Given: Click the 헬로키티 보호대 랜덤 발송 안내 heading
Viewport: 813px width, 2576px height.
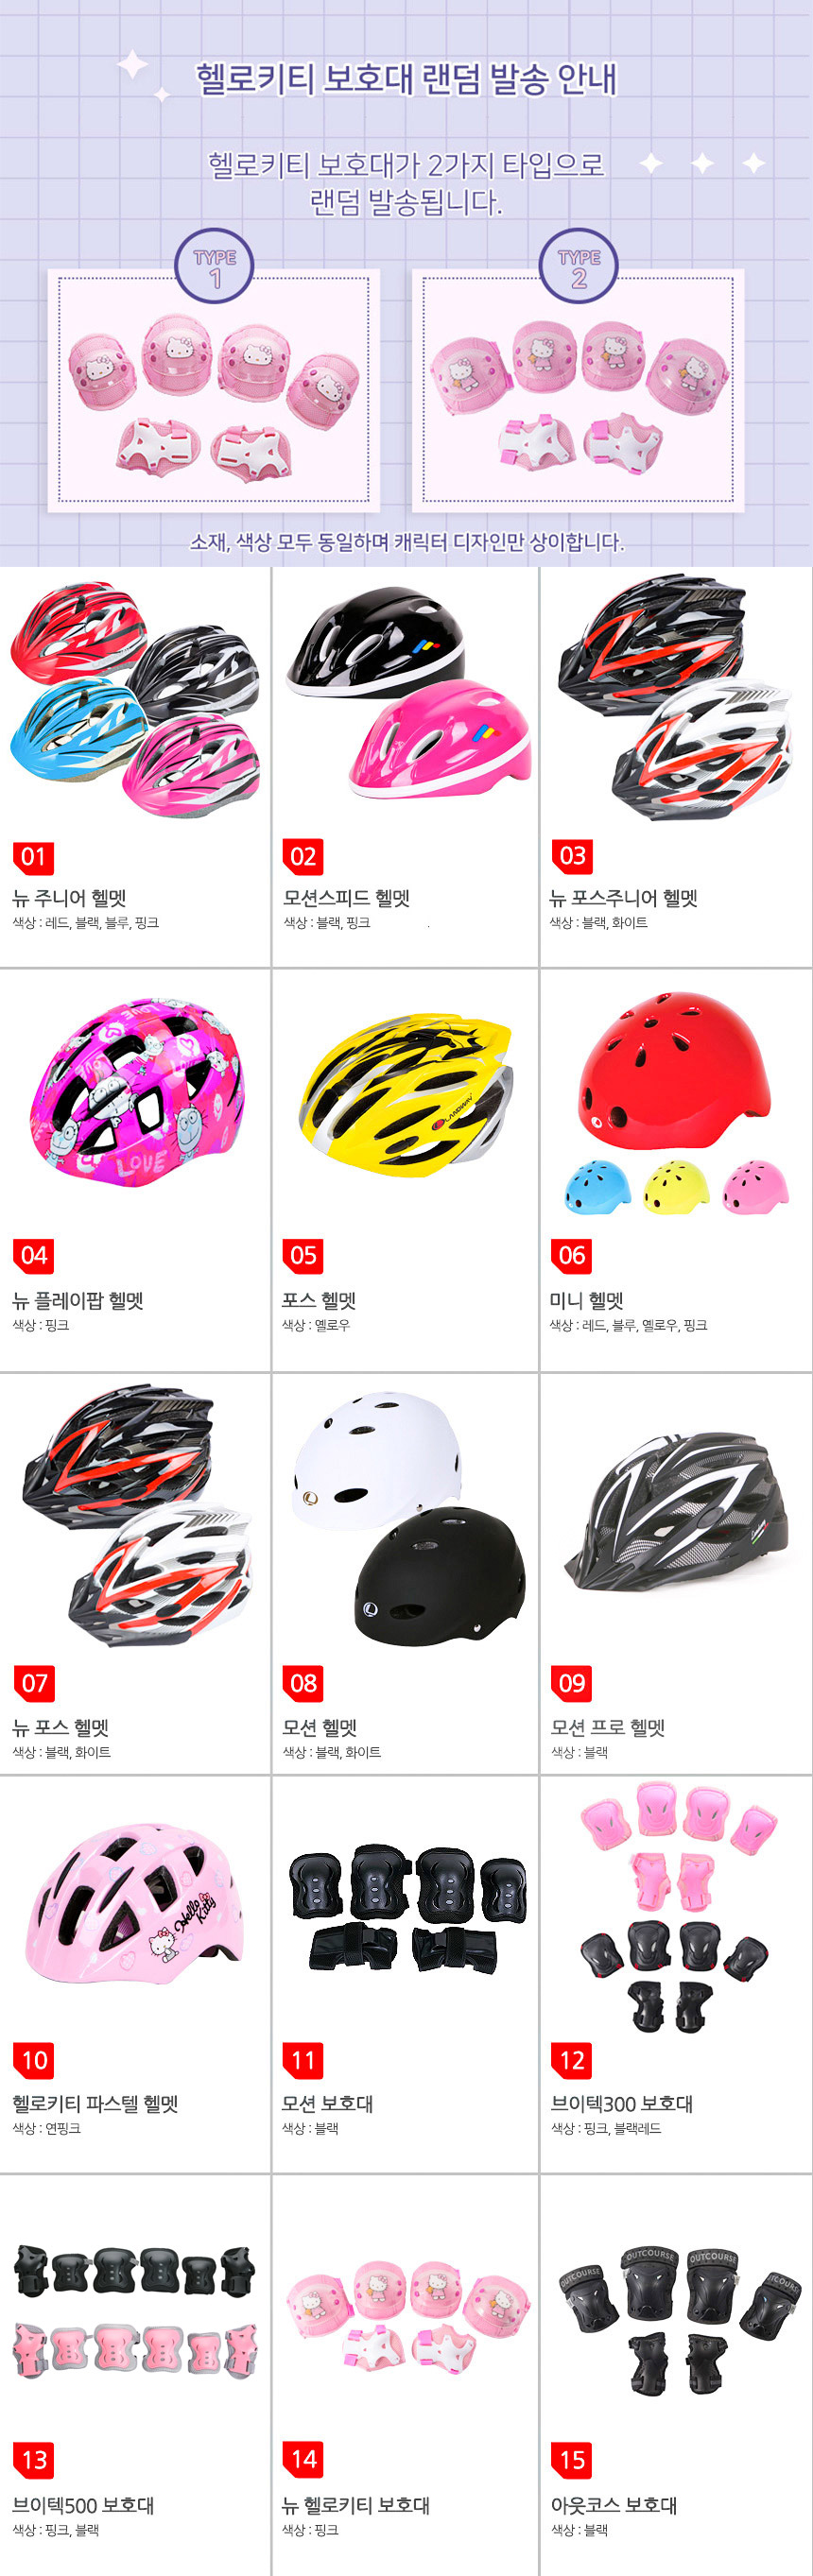Looking at the screenshot, I should click(406, 78).
